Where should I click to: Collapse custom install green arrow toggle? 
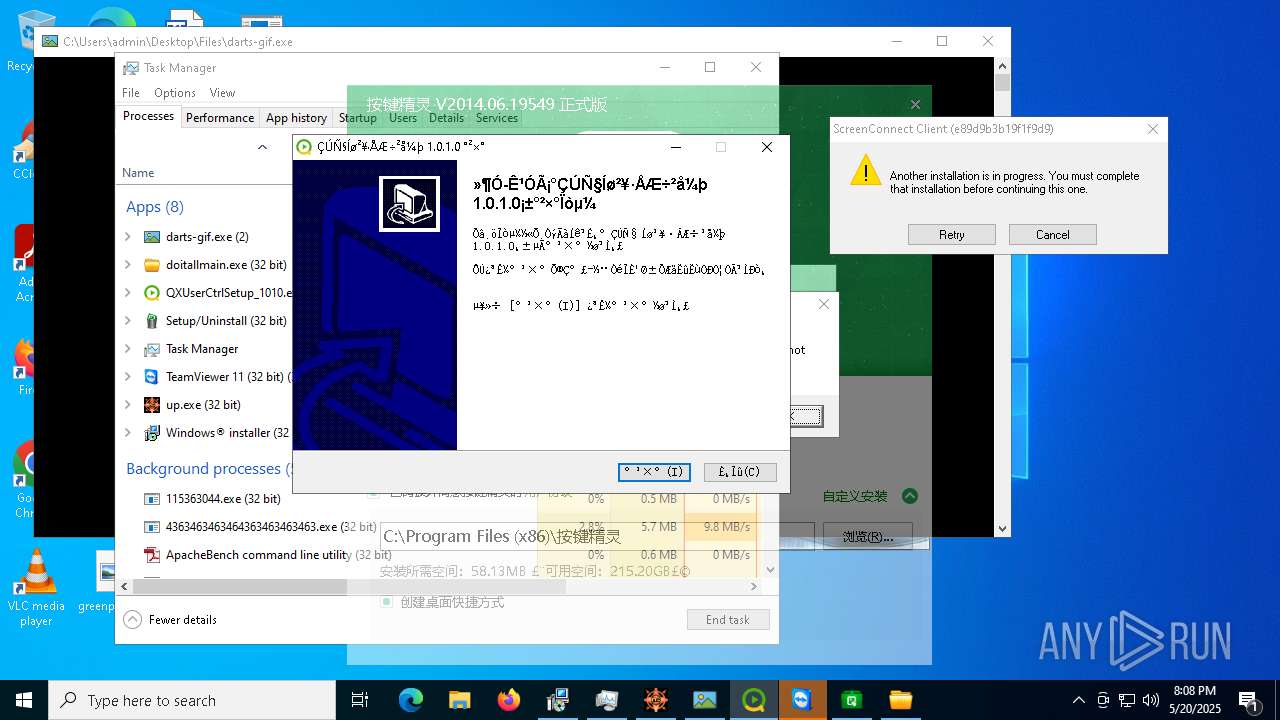point(910,496)
